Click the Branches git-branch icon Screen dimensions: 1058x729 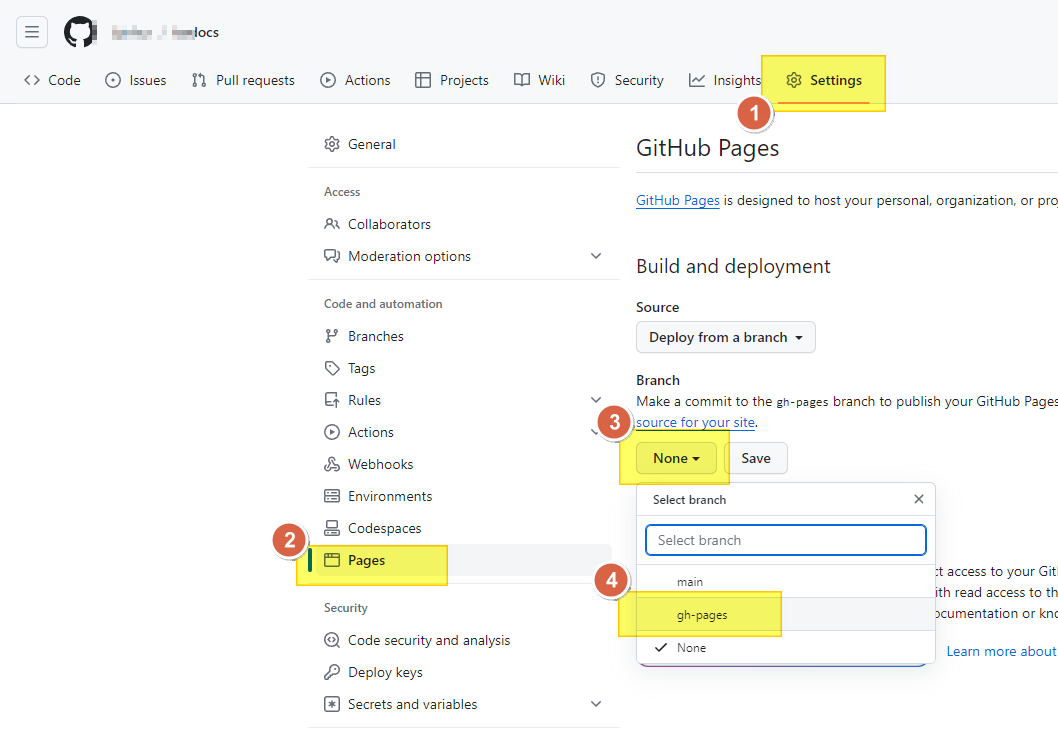(x=332, y=335)
